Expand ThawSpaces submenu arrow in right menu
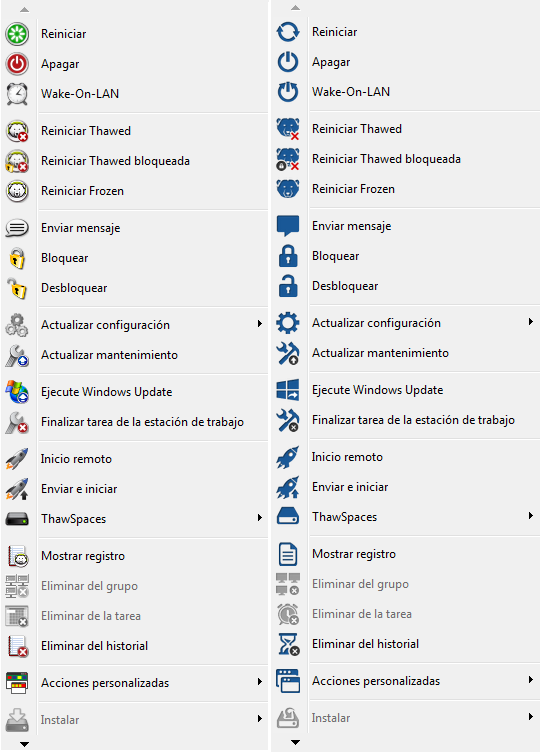542x752 pixels. pyautogui.click(x=530, y=516)
